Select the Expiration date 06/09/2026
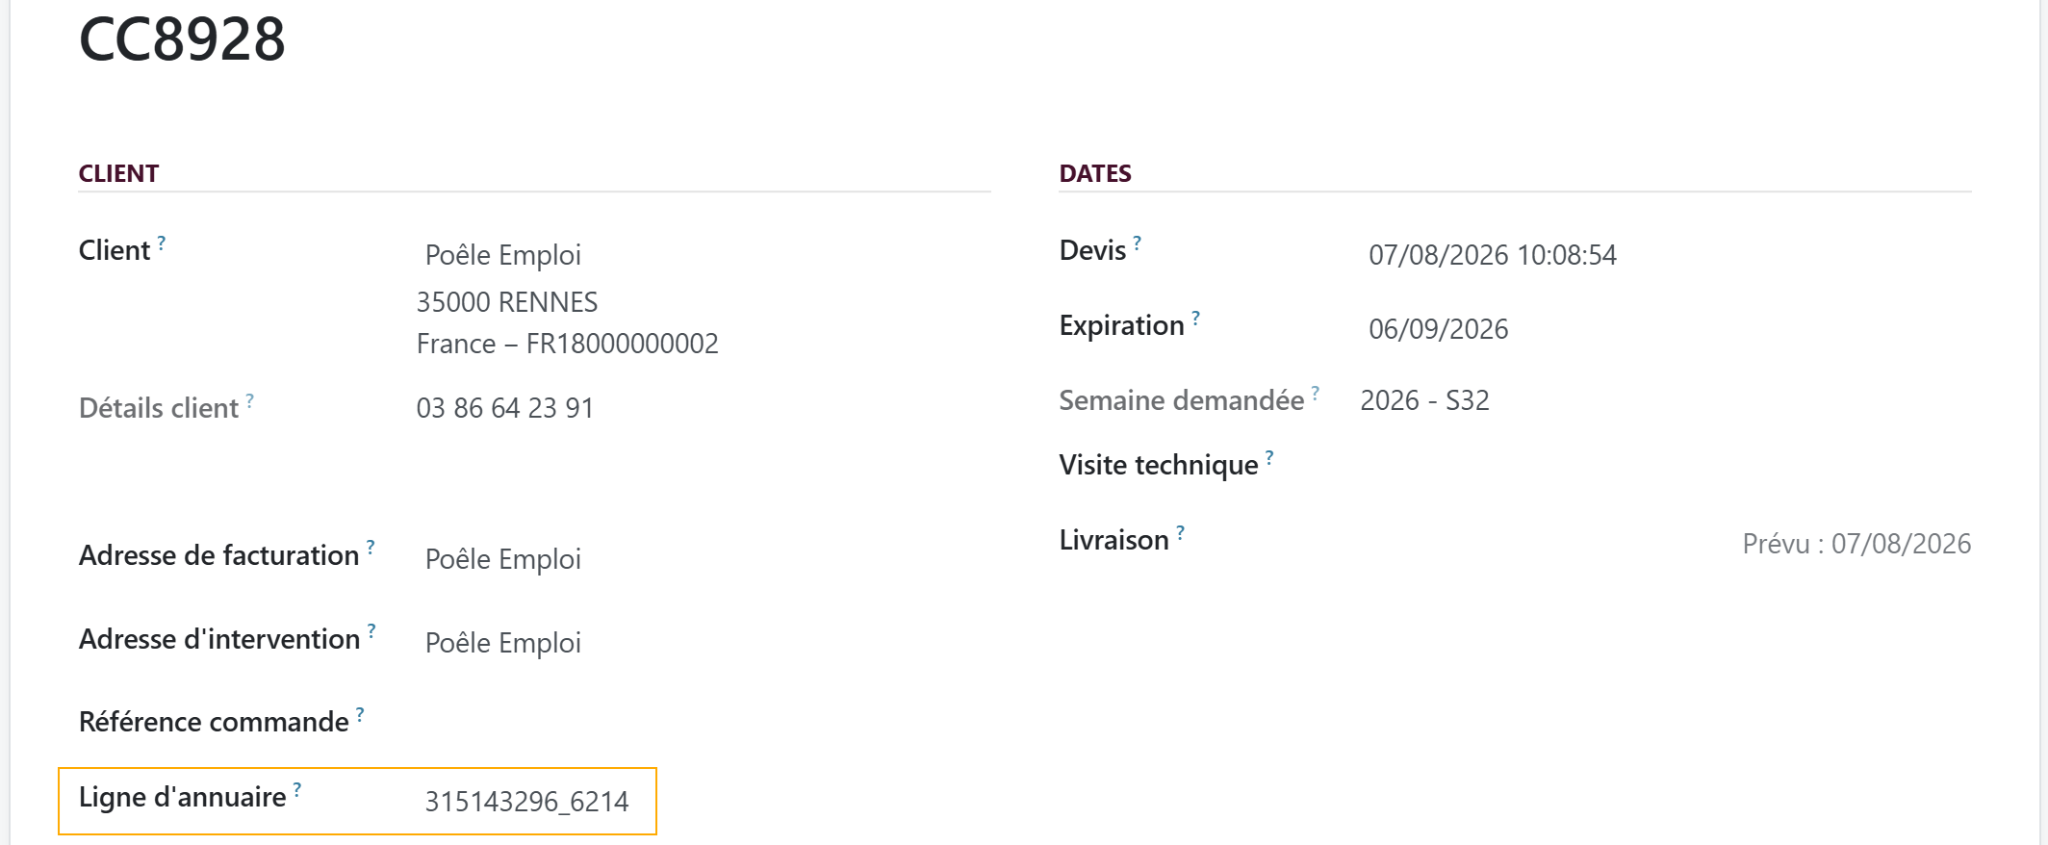The height and width of the screenshot is (845, 2048). (x=1438, y=329)
